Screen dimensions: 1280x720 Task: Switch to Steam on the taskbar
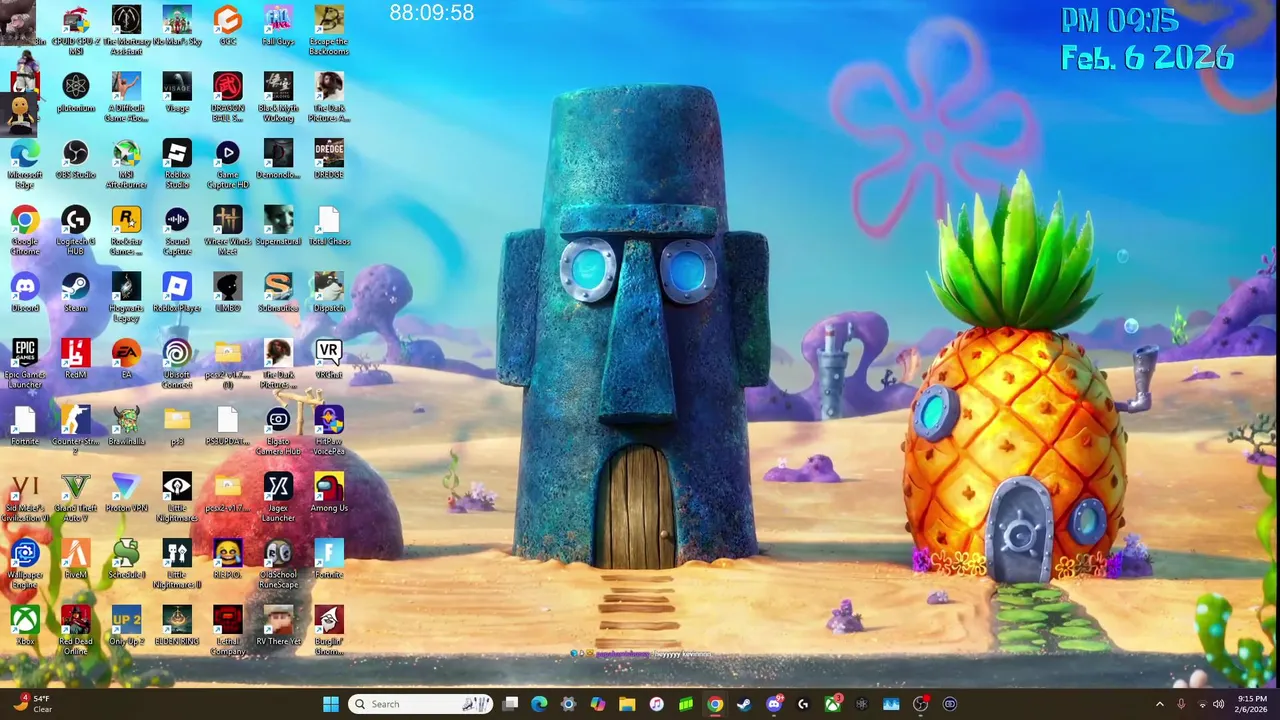744,704
